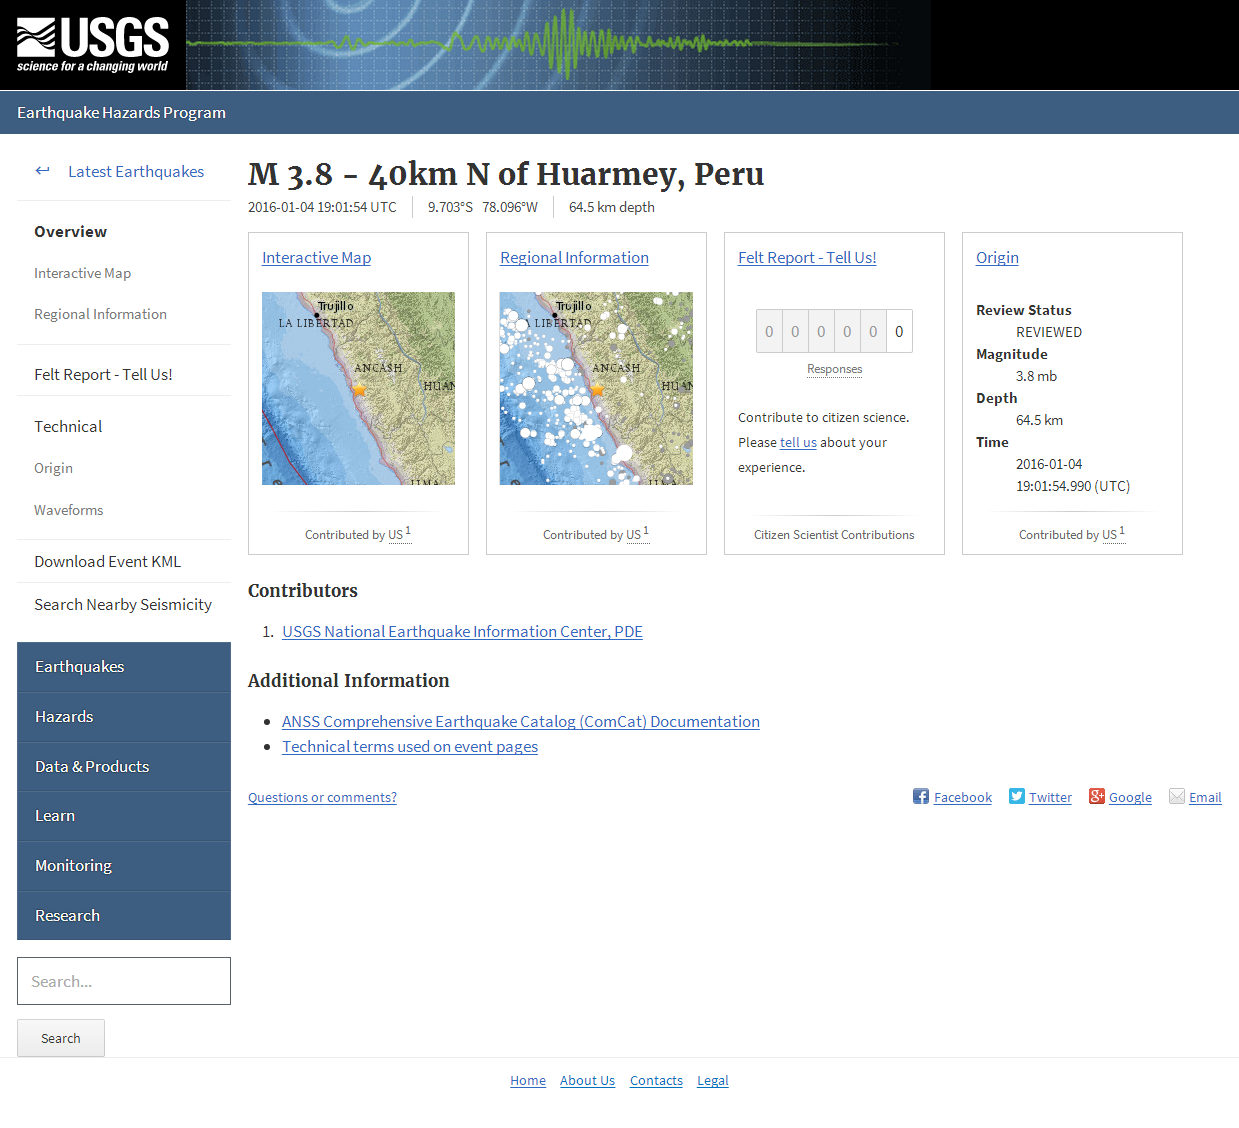The width and height of the screenshot is (1239, 1128).
Task: Click the back arrow beside Latest Earthquakes
Action: point(42,171)
